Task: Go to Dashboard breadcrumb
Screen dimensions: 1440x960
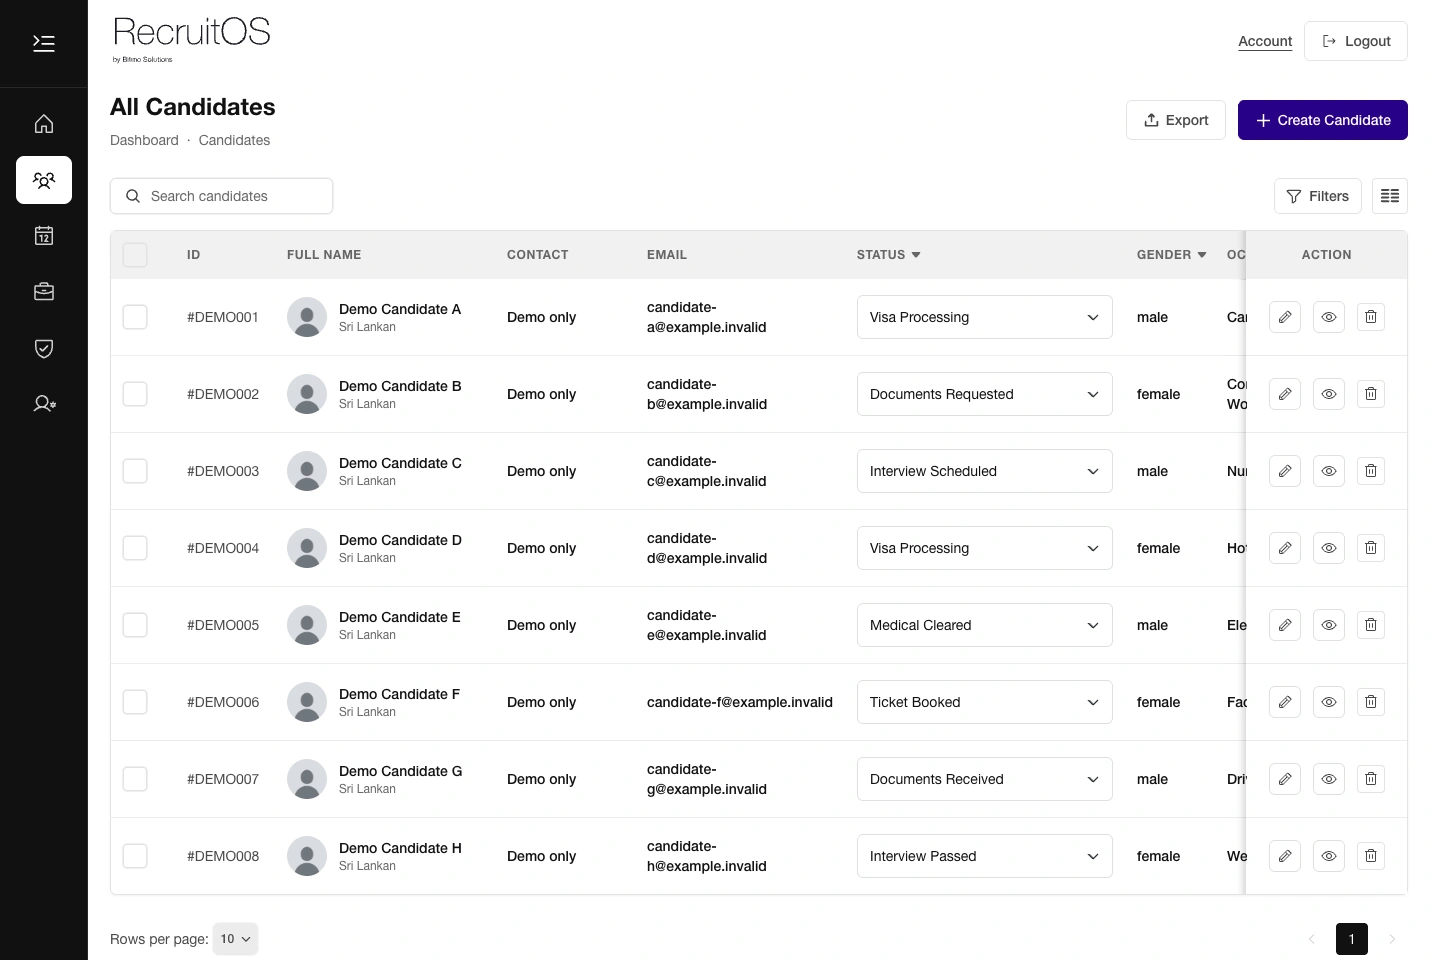Action: click(144, 140)
